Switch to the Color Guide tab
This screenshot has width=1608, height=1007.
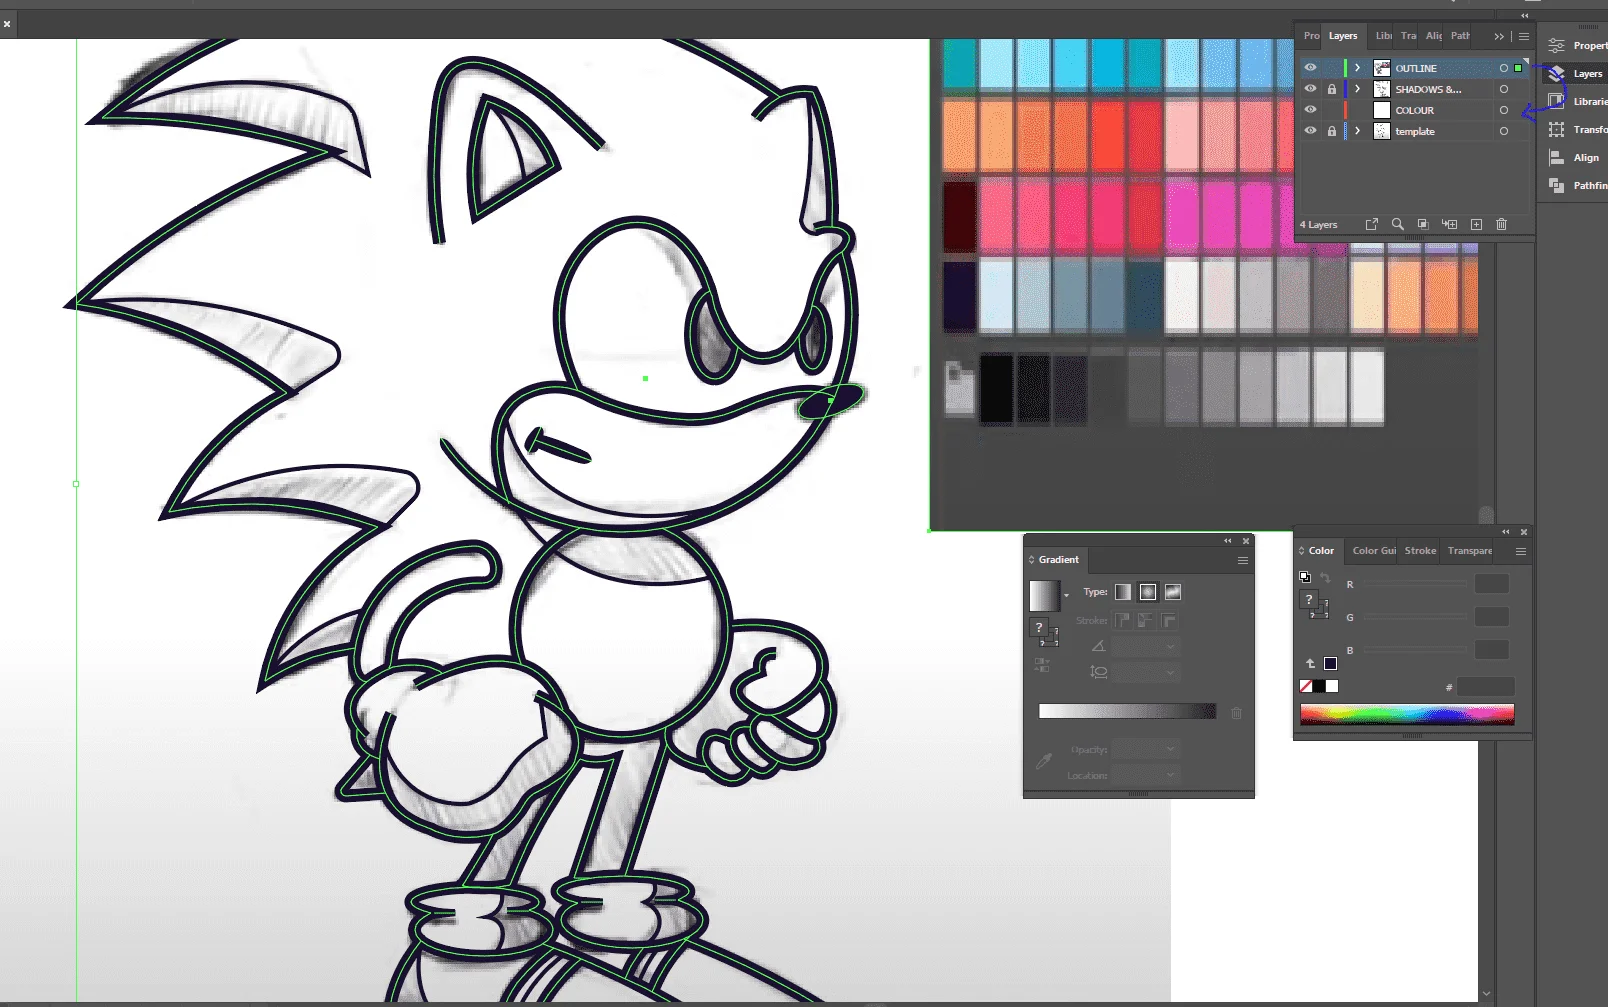tap(1374, 551)
